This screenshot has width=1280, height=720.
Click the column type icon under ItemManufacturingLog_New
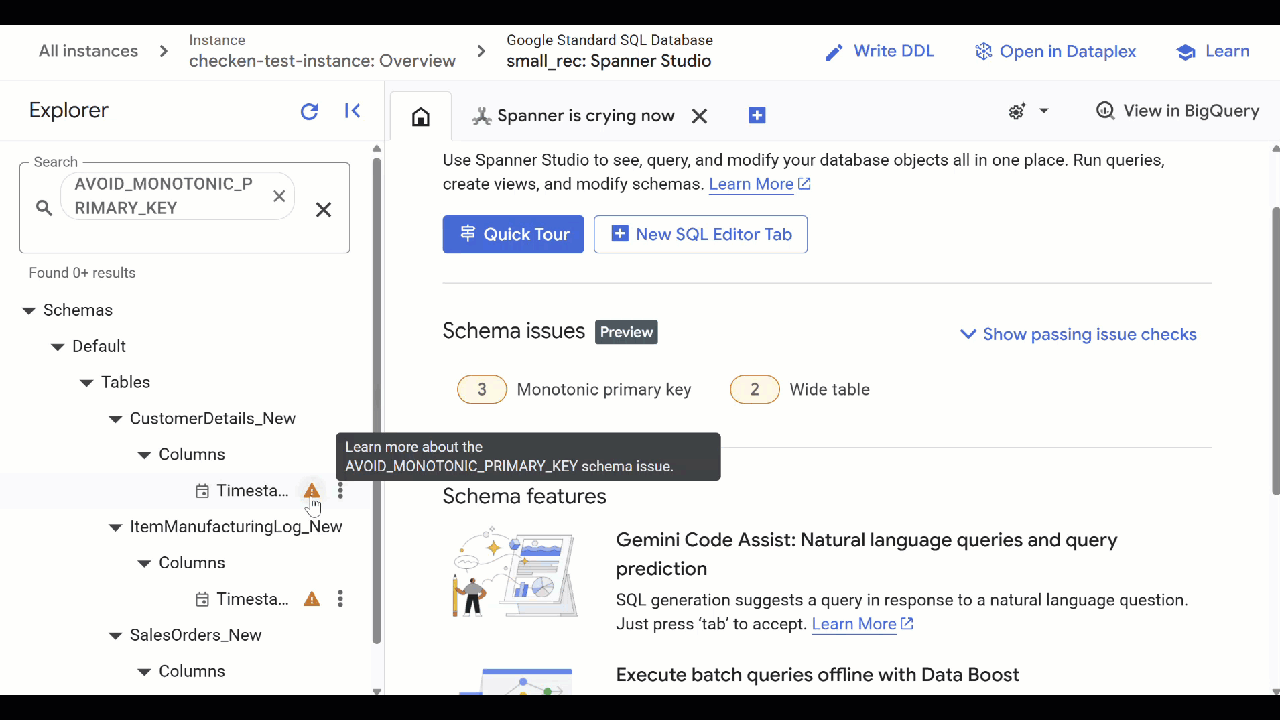tap(202, 599)
